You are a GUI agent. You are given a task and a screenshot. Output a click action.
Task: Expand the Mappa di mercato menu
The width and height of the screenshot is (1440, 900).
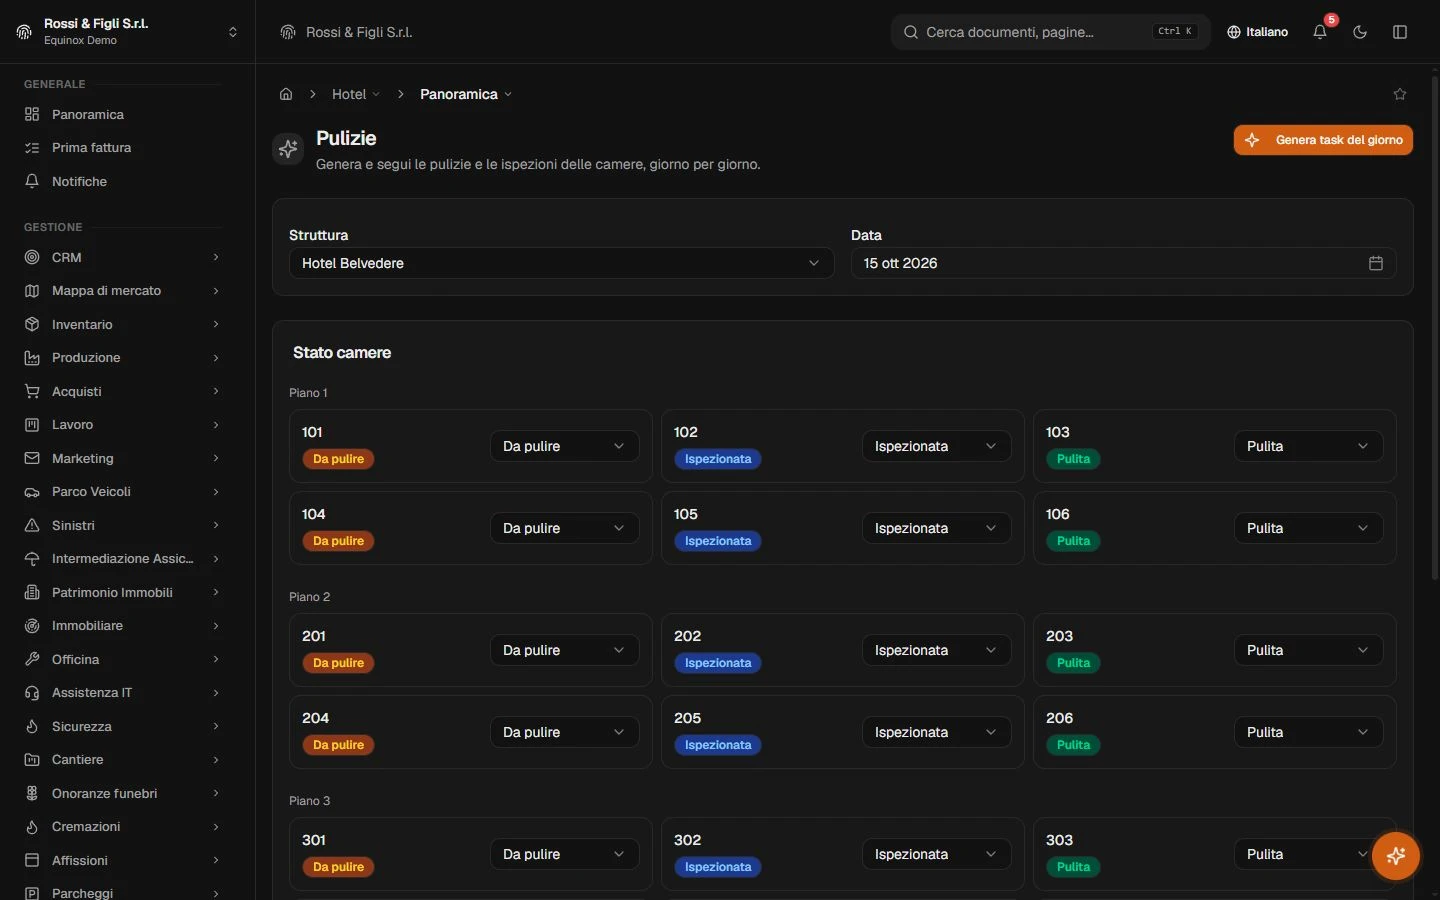tap(122, 291)
